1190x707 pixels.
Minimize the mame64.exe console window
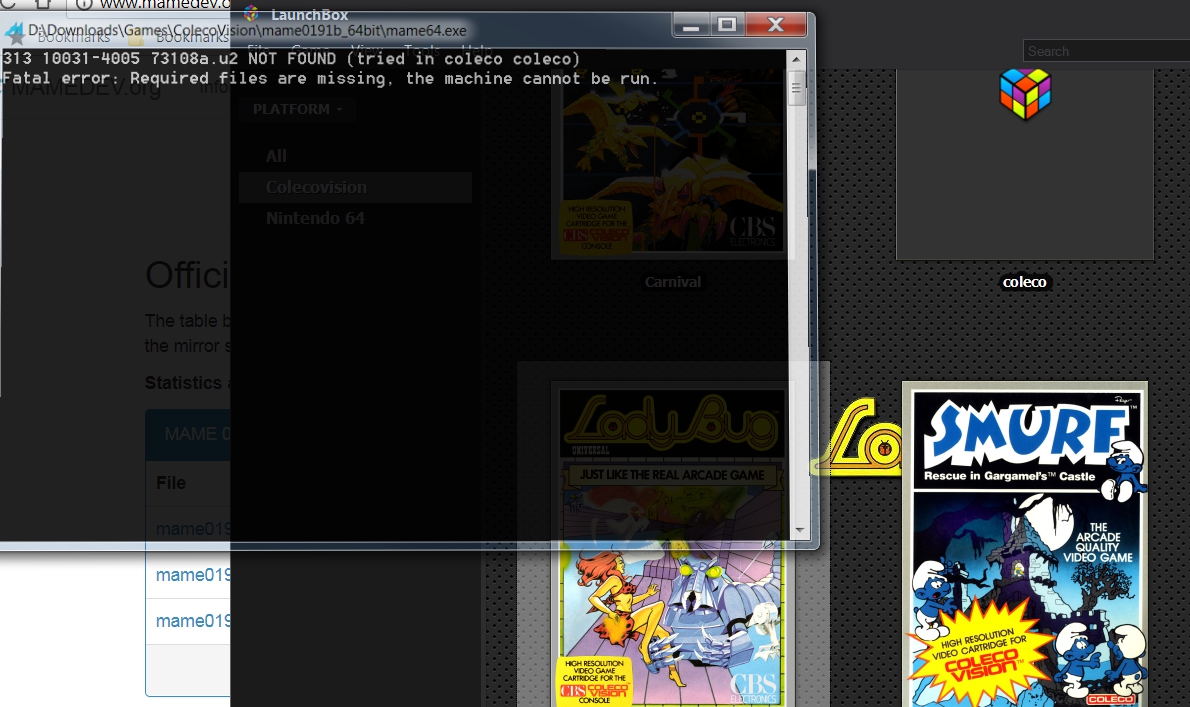pyautogui.click(x=691, y=26)
